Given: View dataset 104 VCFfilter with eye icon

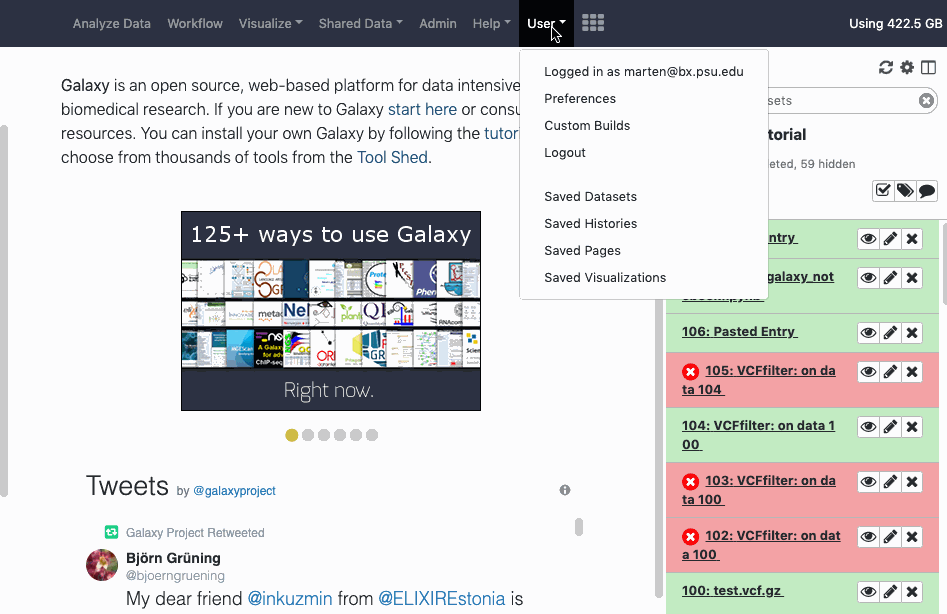Looking at the screenshot, I should (868, 427).
